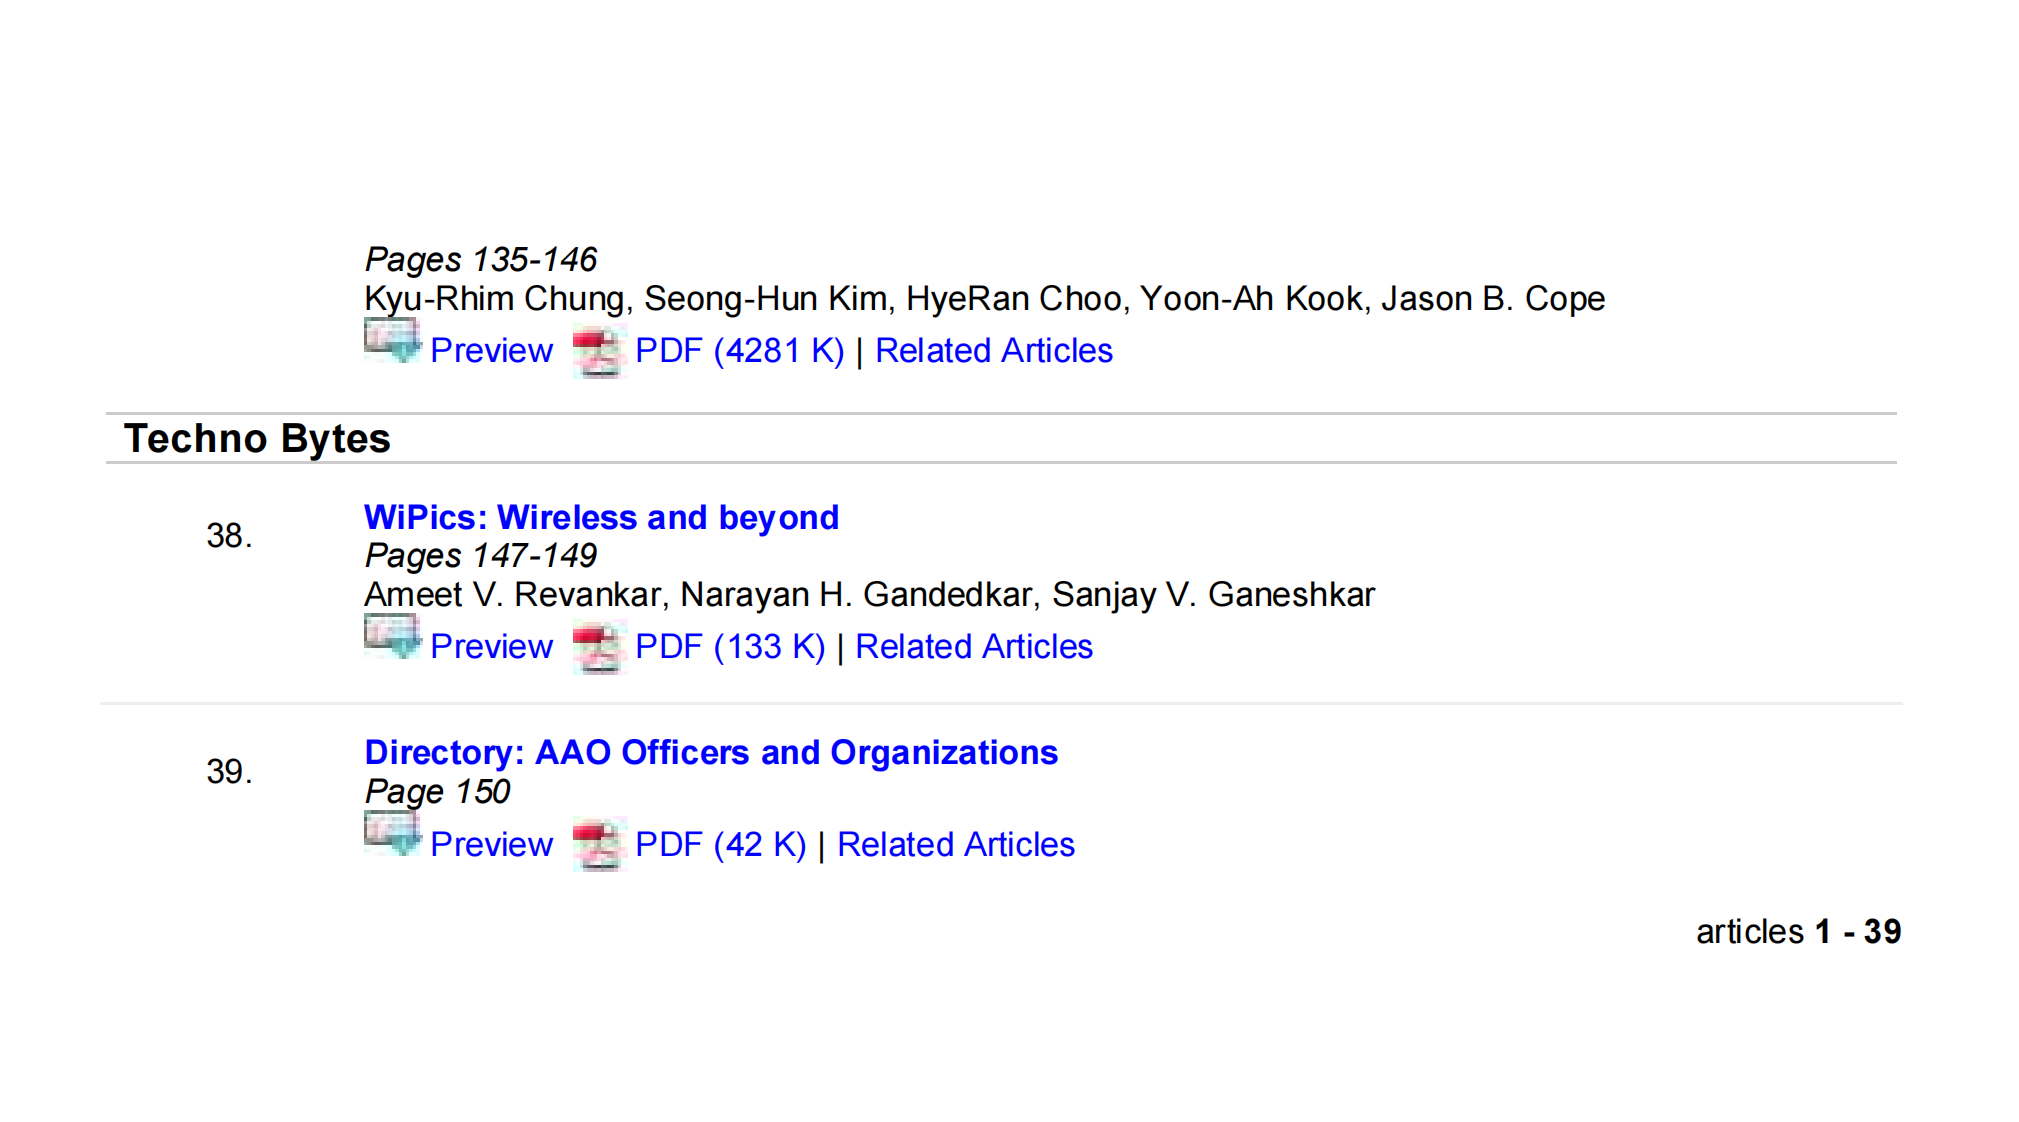Open the WiPics: Wireless and beyond article
This screenshot has width=2019, height=1122.
pyautogui.click(x=601, y=518)
